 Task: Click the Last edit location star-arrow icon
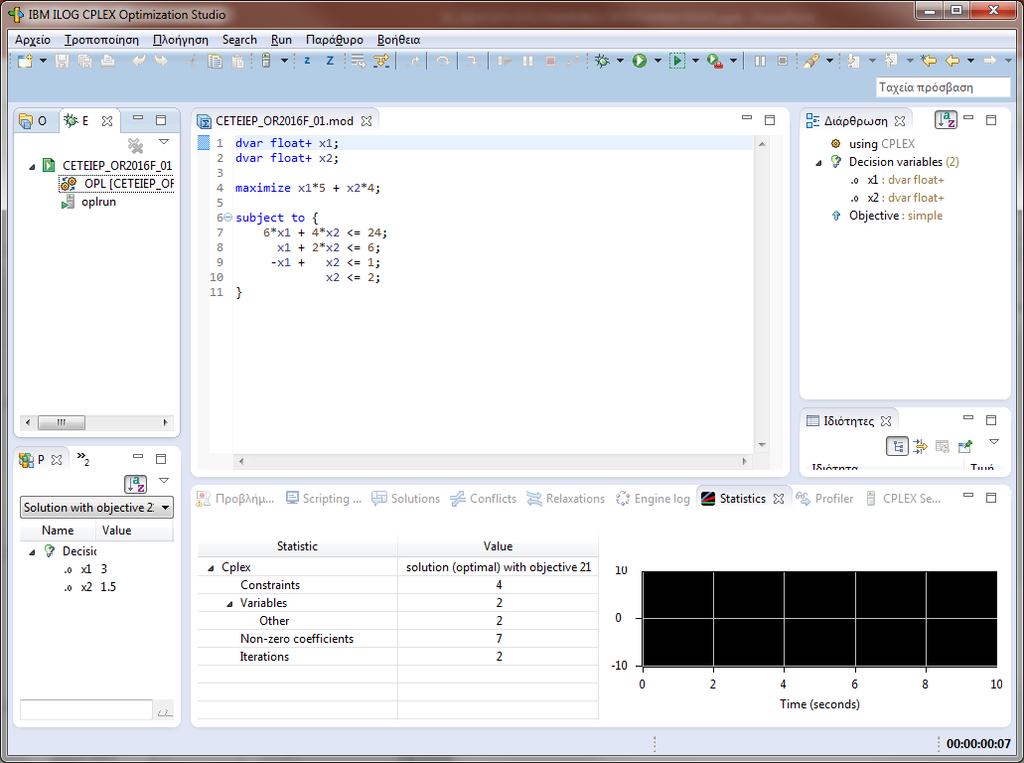[x=928, y=61]
